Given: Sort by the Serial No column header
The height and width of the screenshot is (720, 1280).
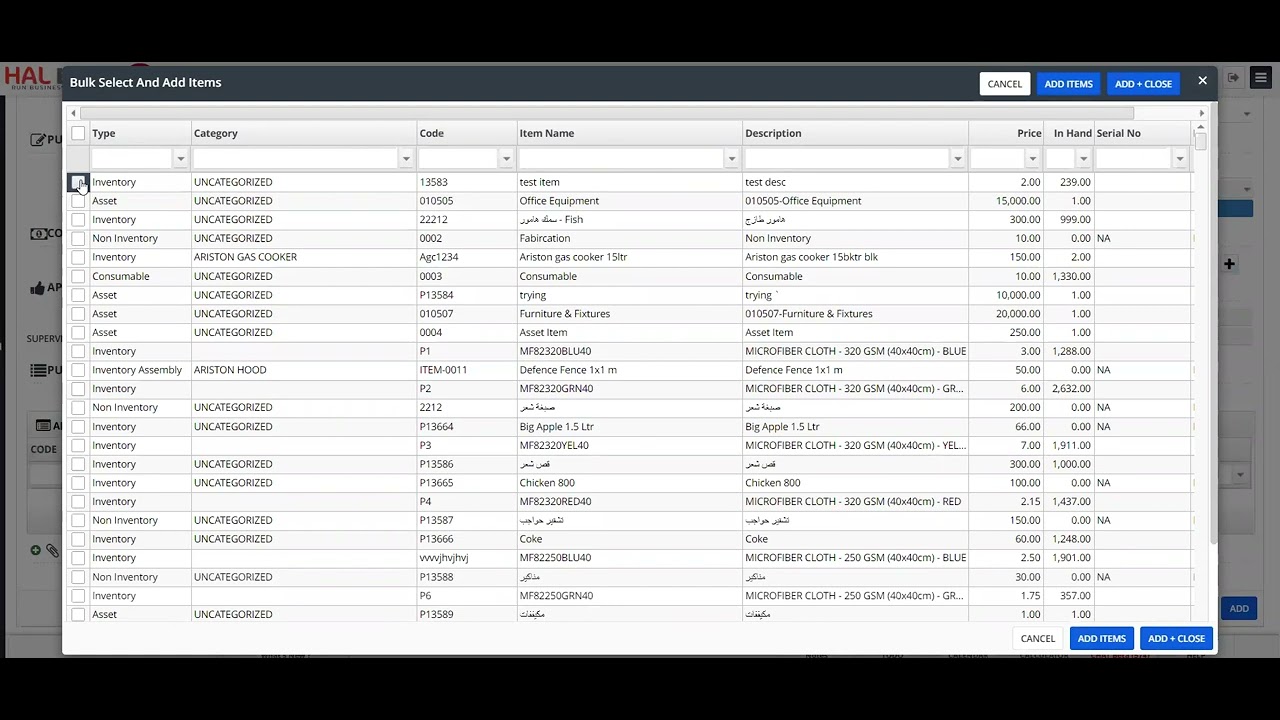Looking at the screenshot, I should (1143, 133).
